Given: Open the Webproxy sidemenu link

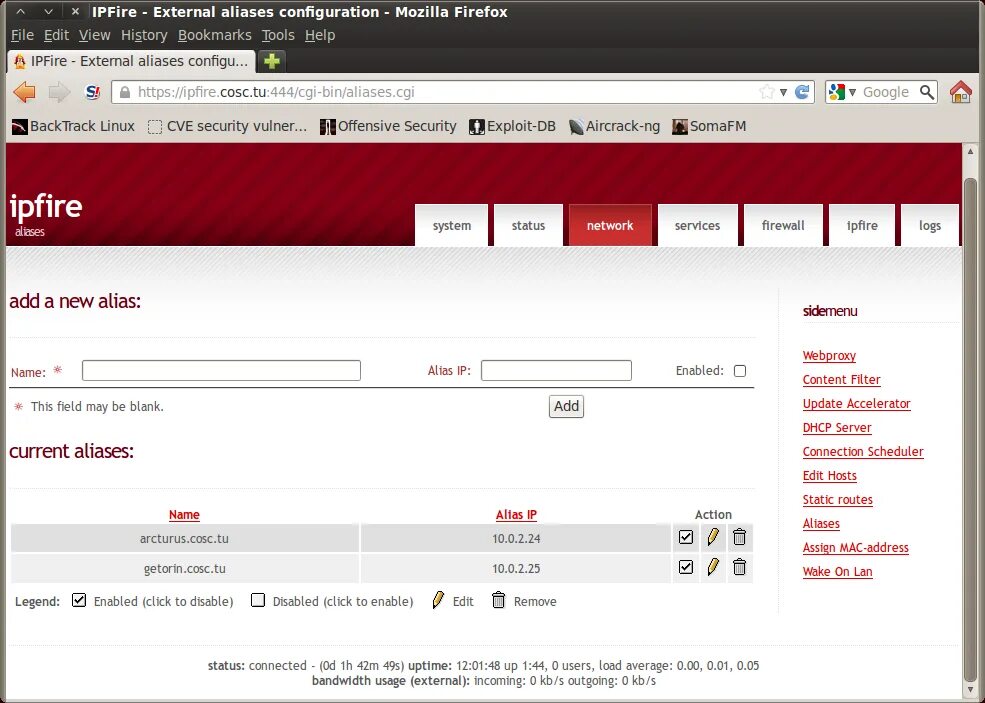Looking at the screenshot, I should click(x=829, y=356).
